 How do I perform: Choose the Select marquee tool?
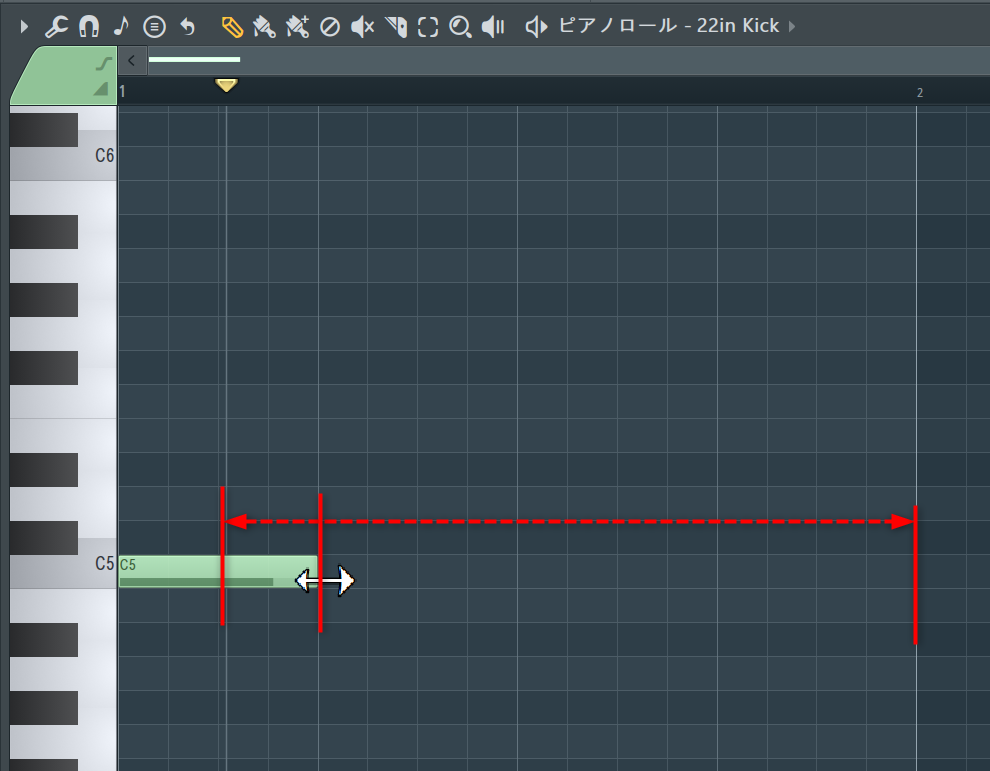point(428,27)
